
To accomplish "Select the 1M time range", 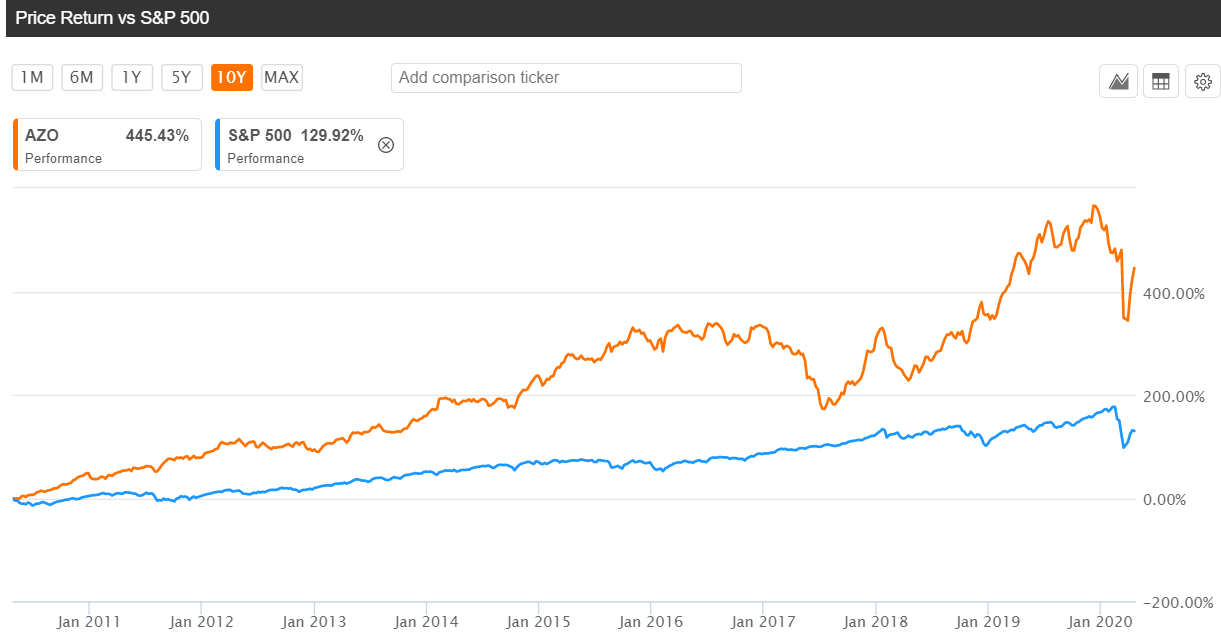I will coord(32,77).
